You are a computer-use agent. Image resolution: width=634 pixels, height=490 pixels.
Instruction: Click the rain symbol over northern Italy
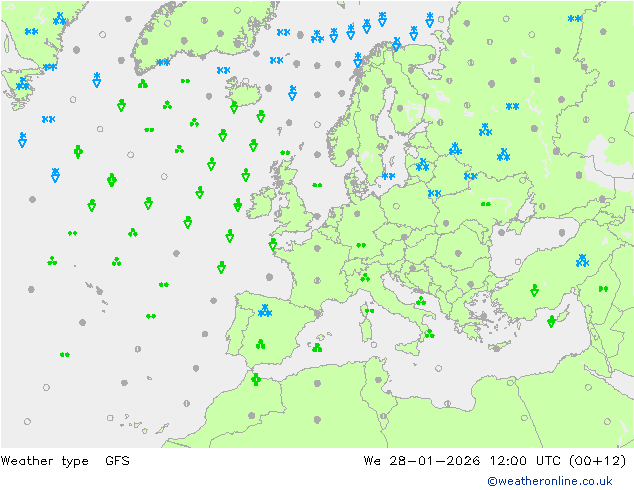click(365, 277)
